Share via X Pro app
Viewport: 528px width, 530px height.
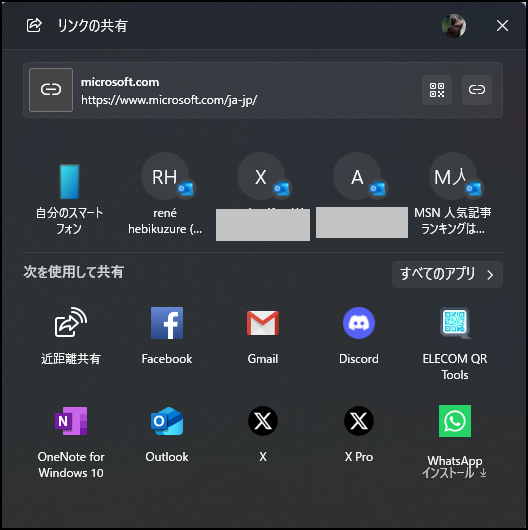359,434
